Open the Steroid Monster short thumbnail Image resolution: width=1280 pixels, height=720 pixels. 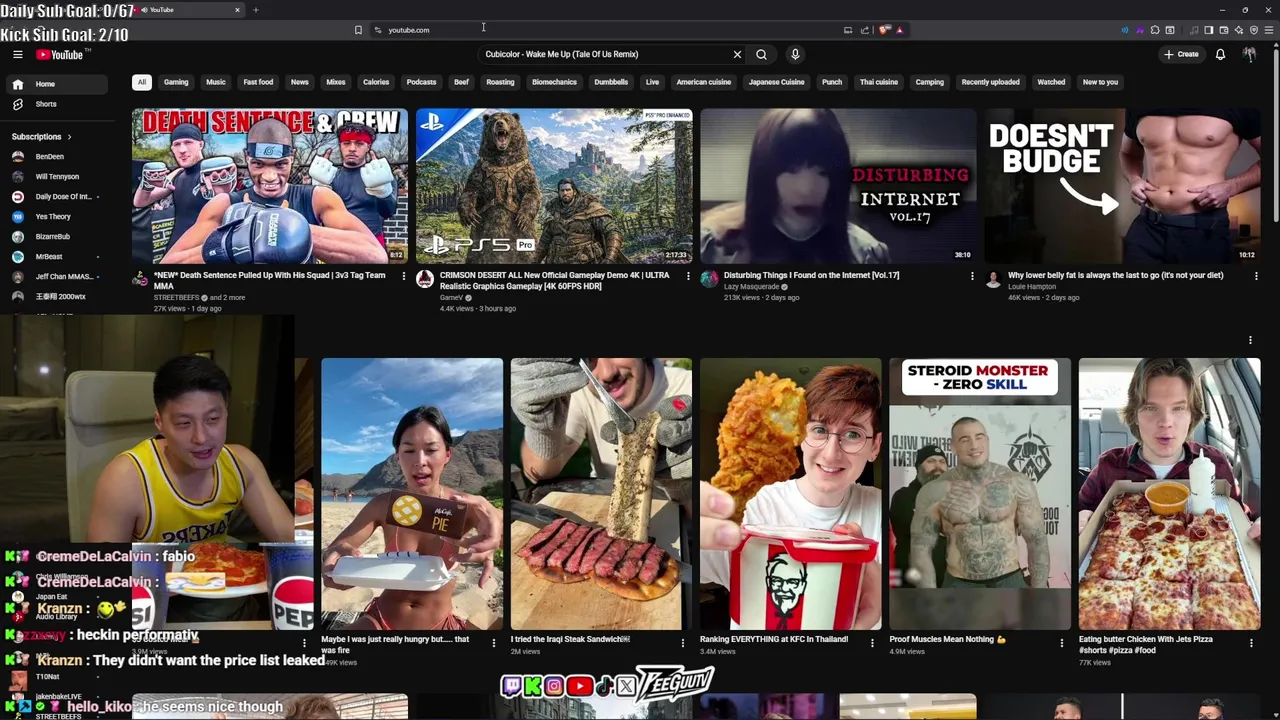(980, 494)
